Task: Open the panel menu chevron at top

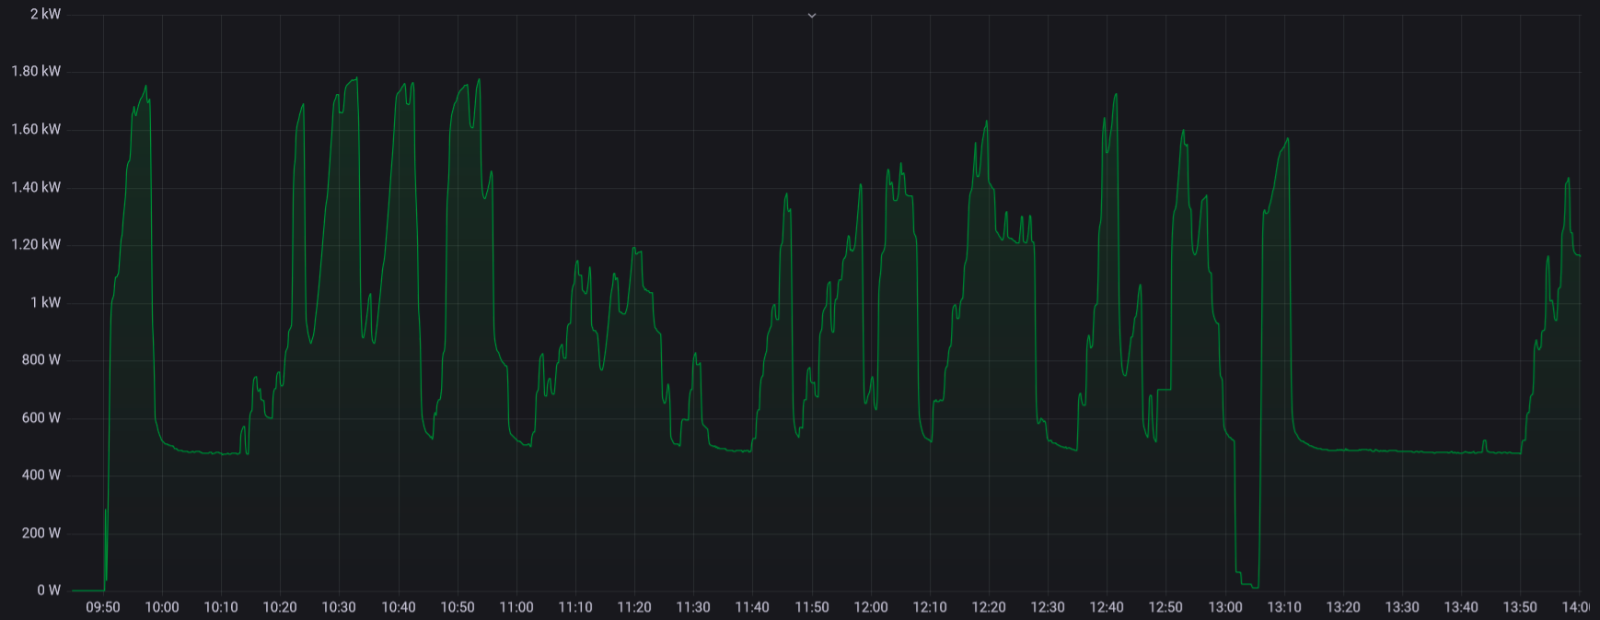Action: pyautogui.click(x=812, y=15)
